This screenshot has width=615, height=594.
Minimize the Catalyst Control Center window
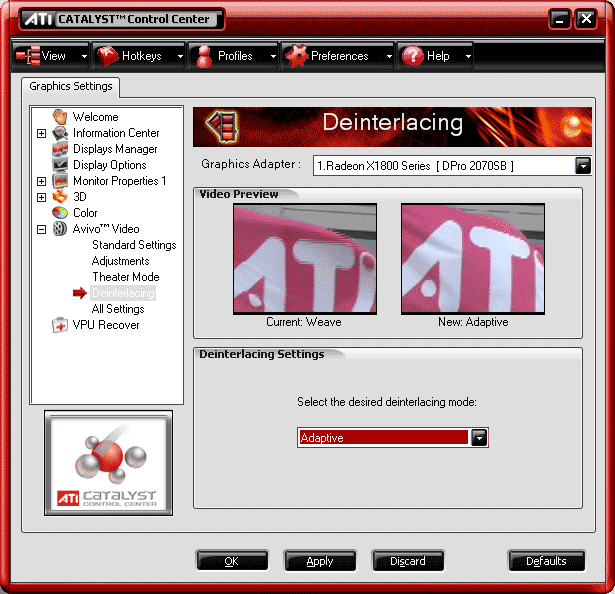point(560,19)
